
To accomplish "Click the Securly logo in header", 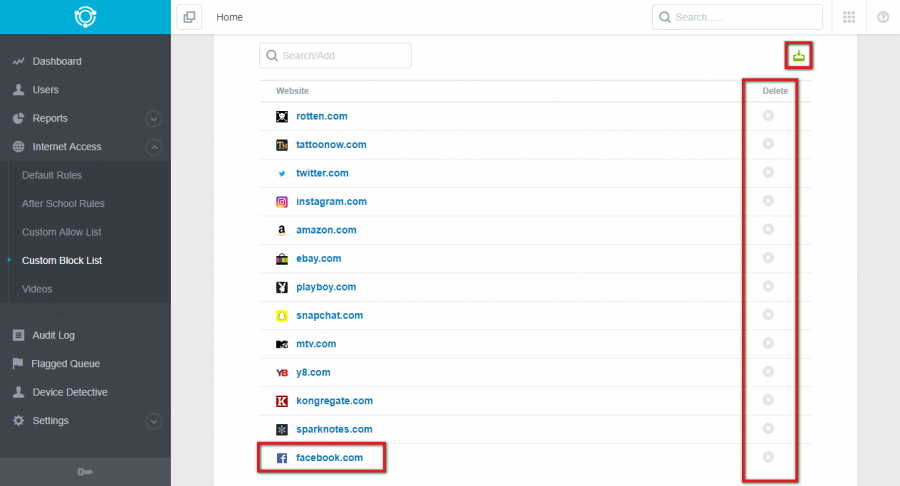I will [85, 17].
